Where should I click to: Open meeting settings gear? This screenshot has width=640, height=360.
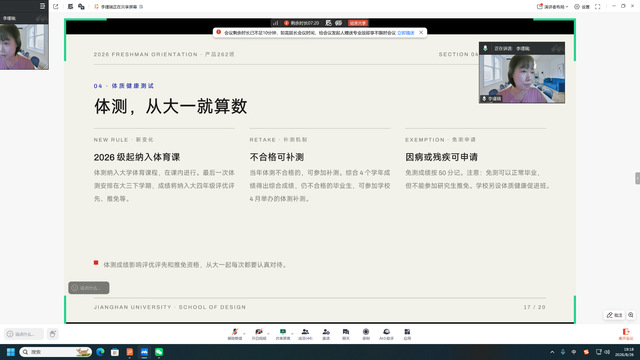[582, 7]
